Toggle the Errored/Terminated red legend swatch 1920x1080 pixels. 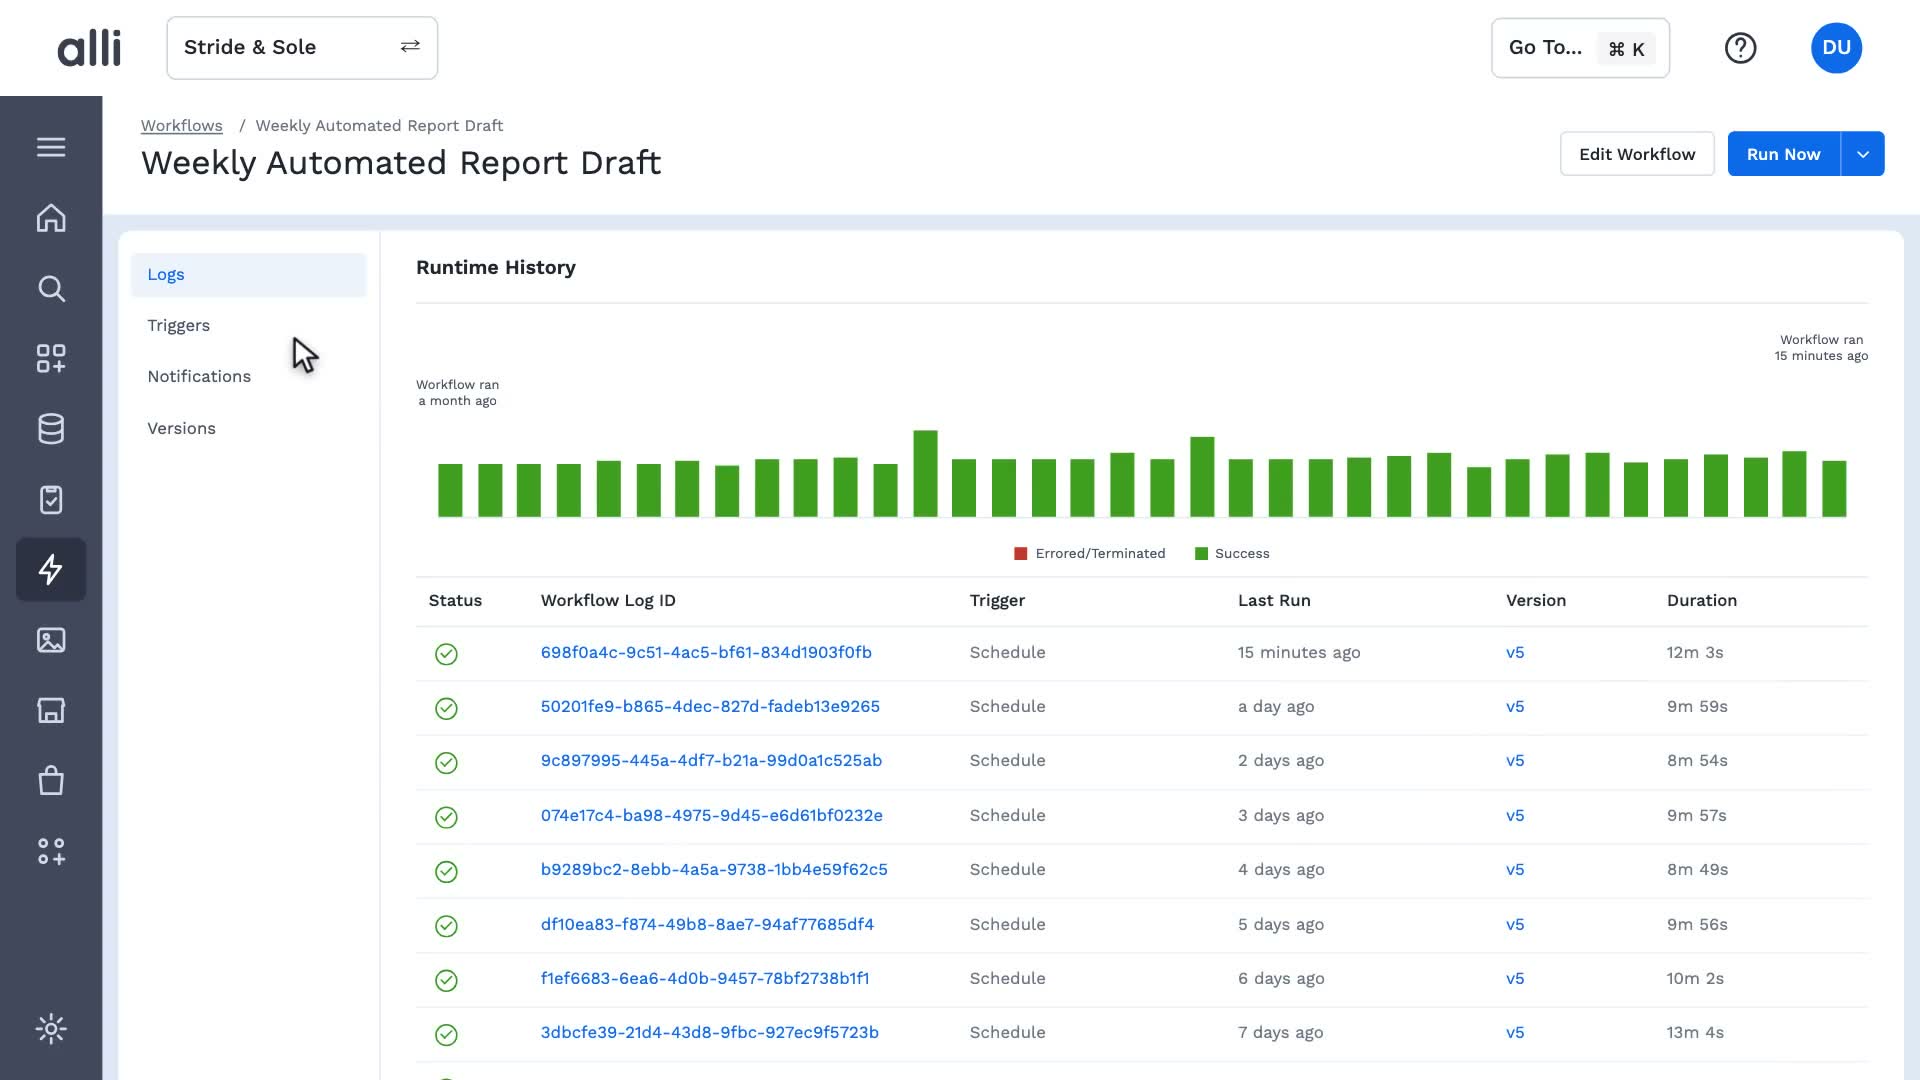click(x=1020, y=554)
